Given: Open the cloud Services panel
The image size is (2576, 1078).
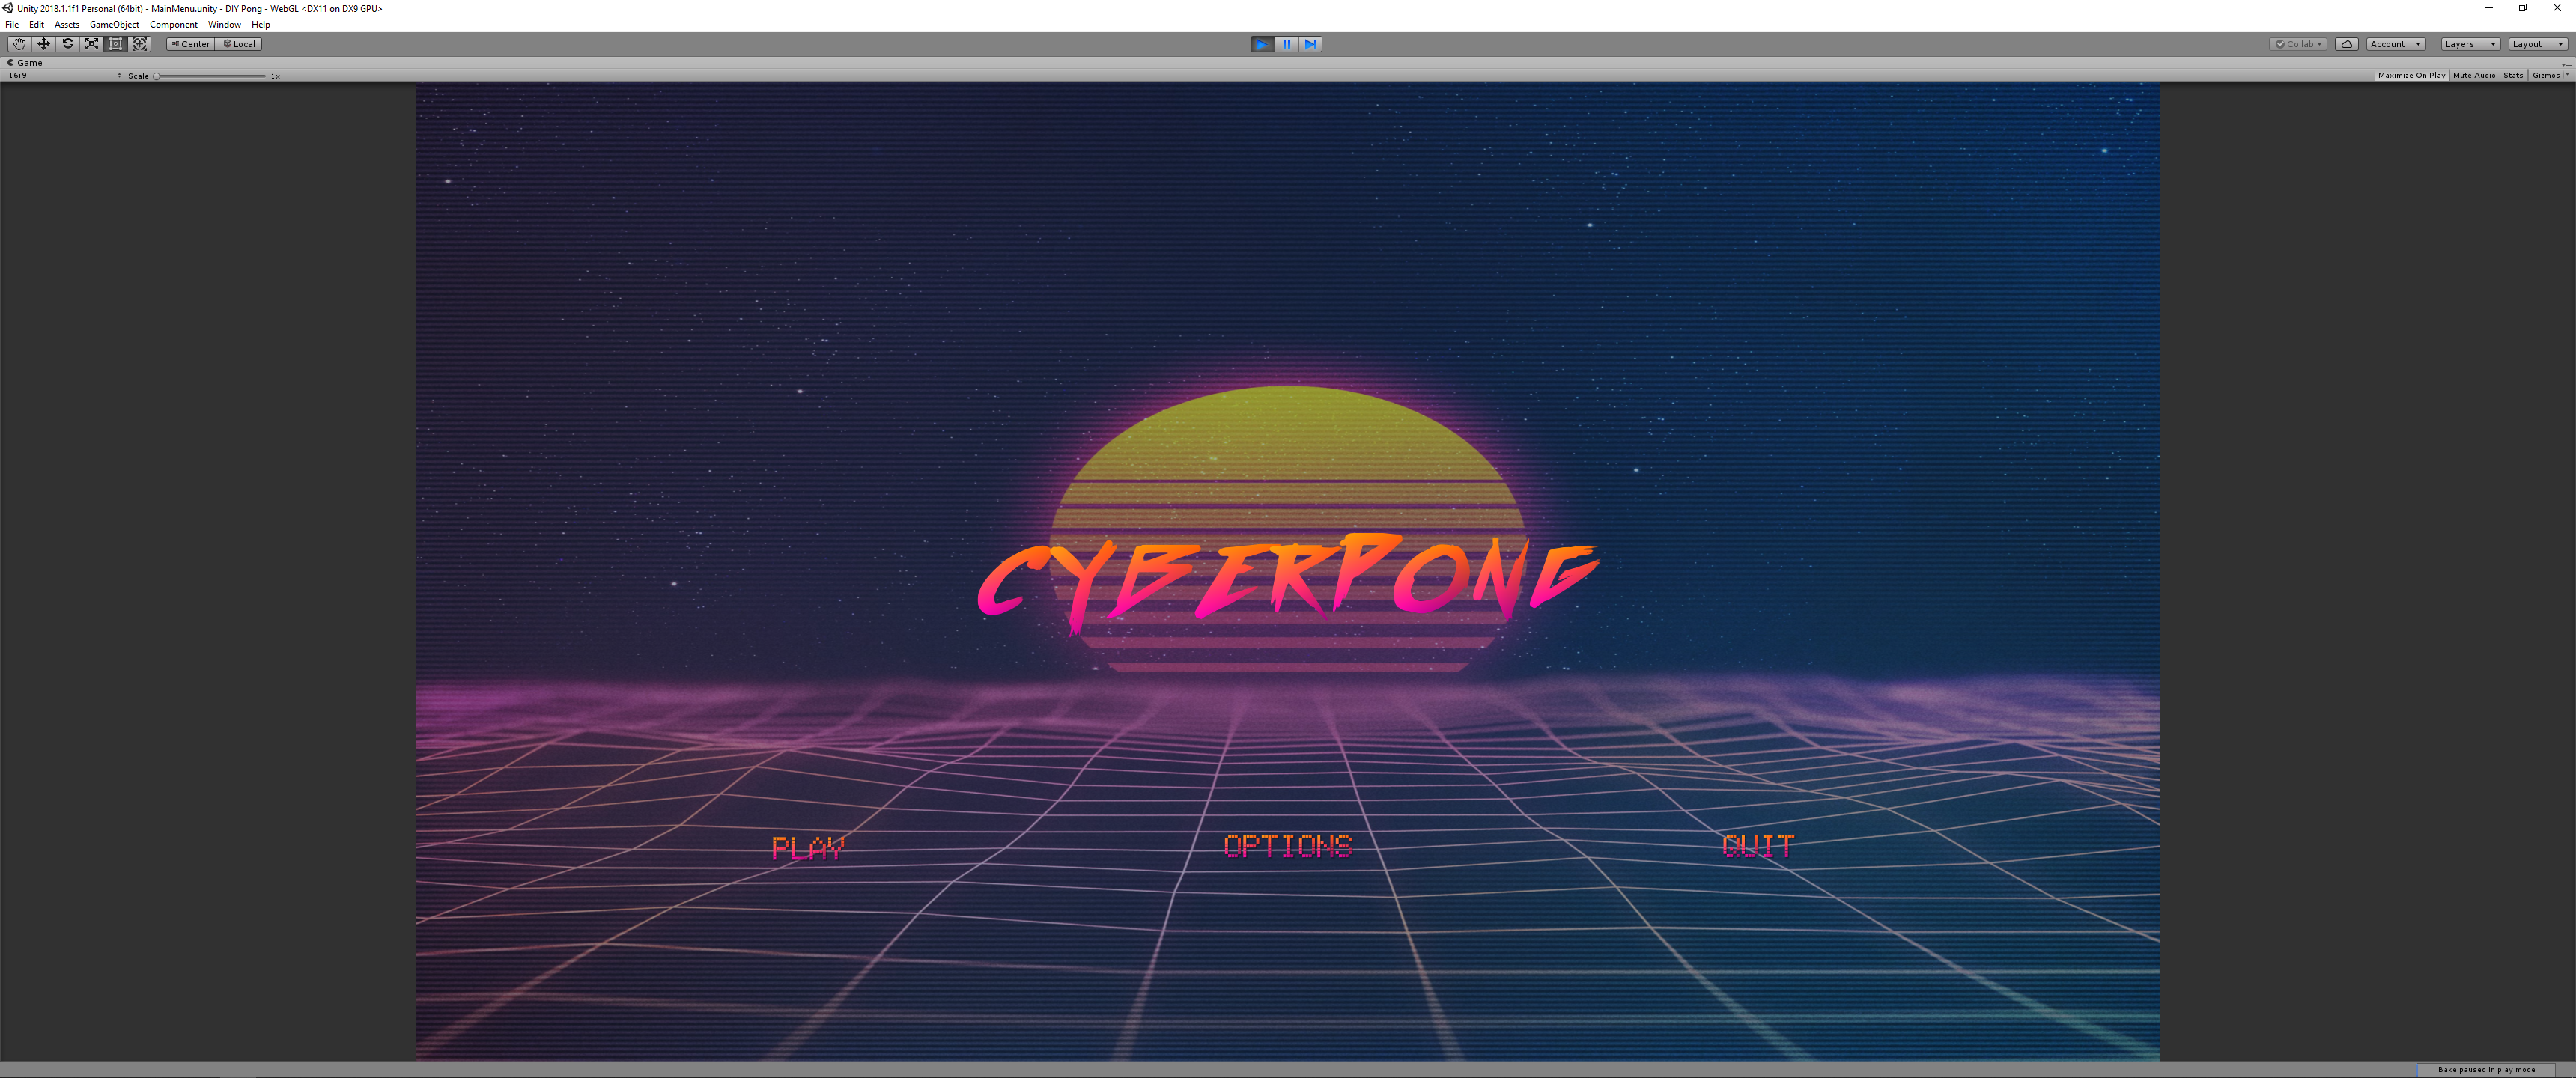Looking at the screenshot, I should pyautogui.click(x=2346, y=44).
